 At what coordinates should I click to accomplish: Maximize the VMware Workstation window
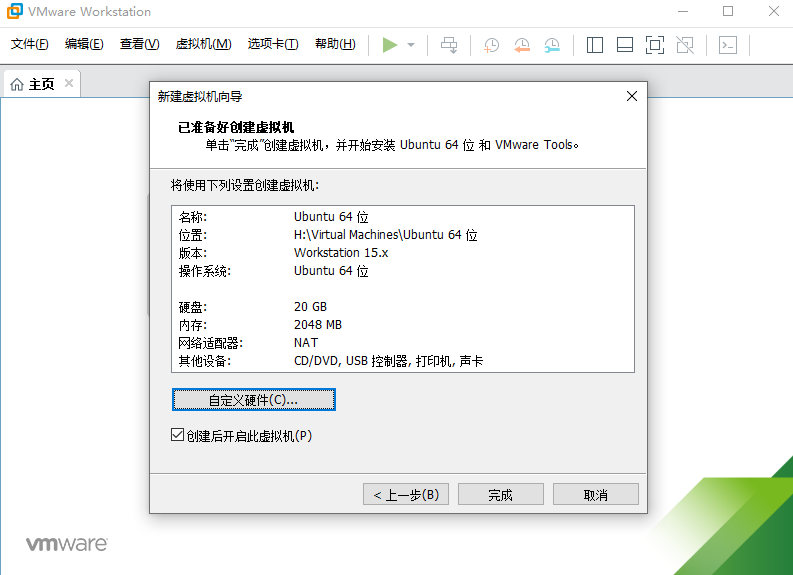tap(728, 11)
